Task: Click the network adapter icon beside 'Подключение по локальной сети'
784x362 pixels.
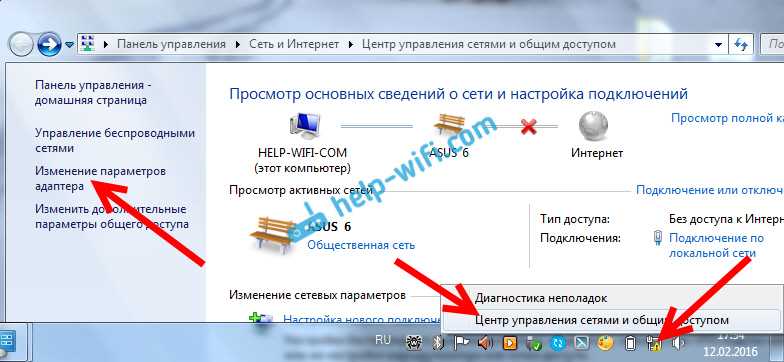Action: point(658,238)
